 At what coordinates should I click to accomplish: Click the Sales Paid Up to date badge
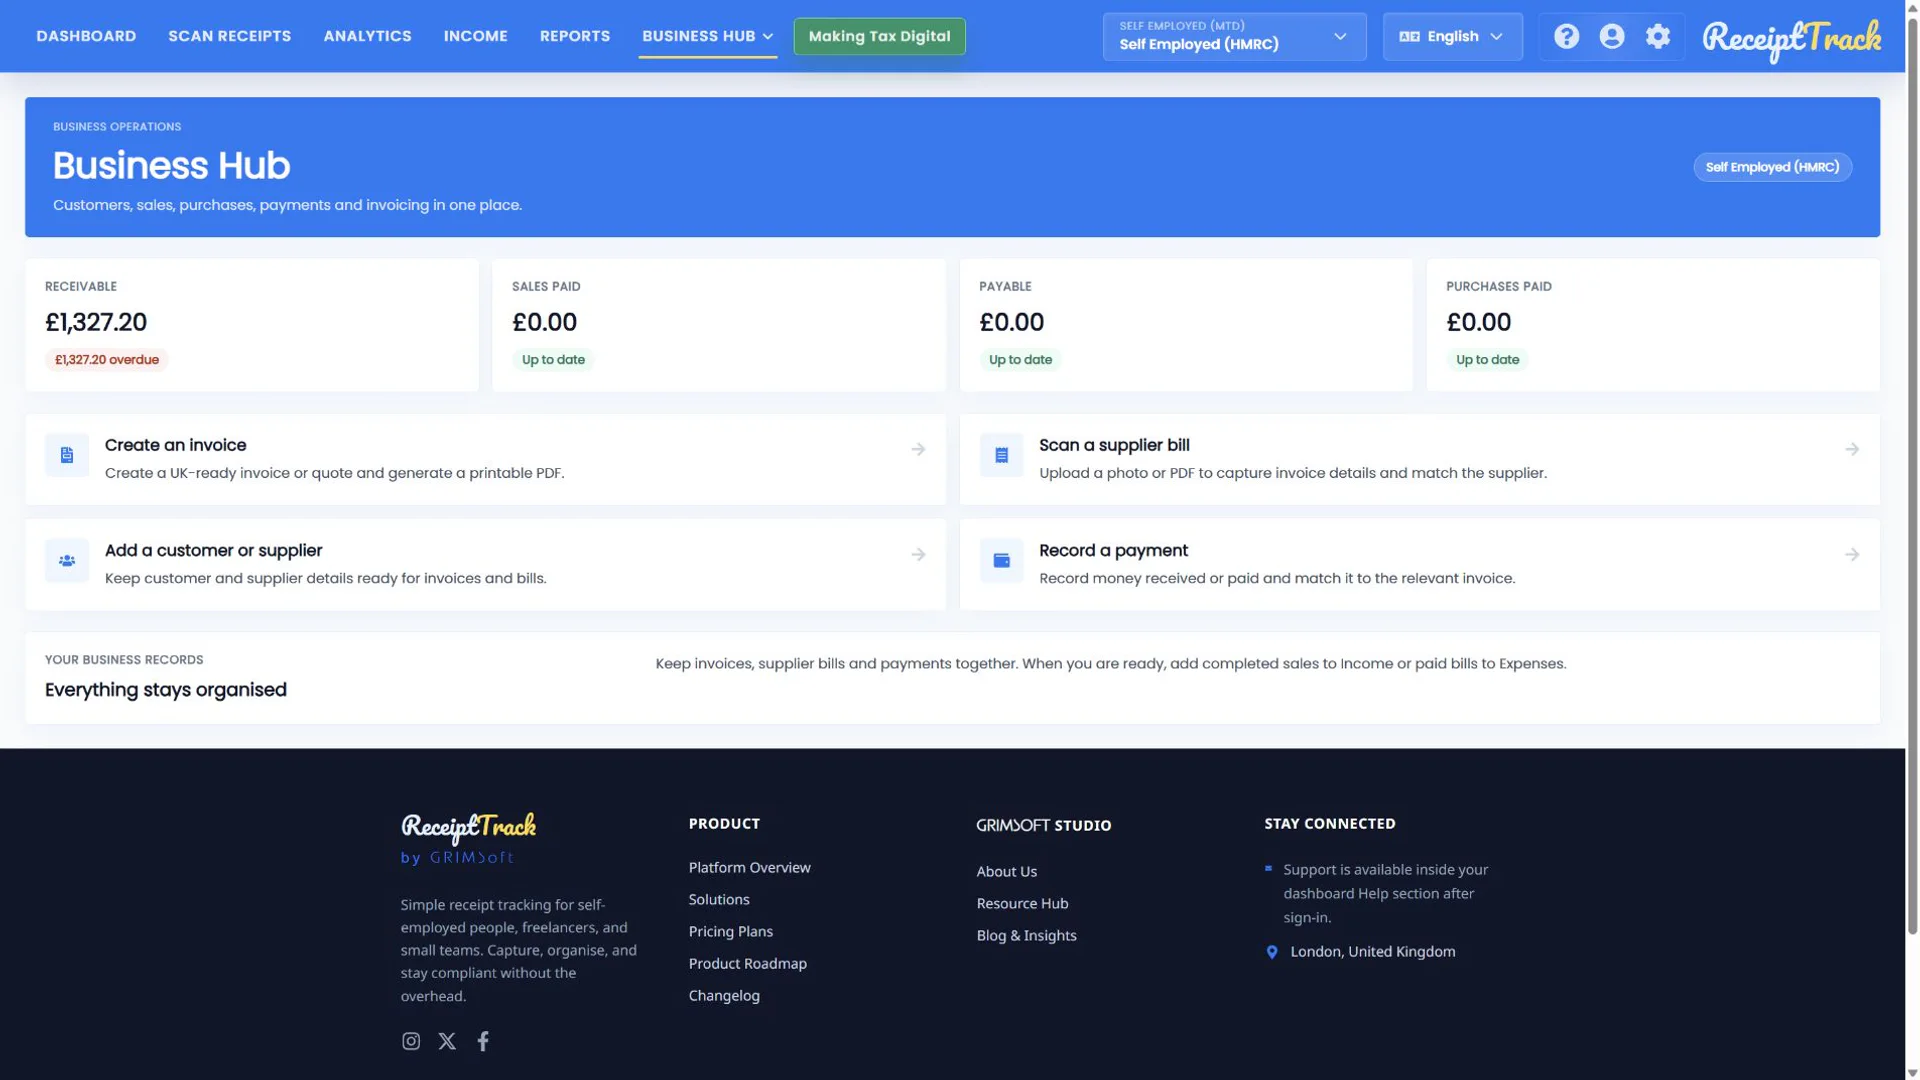click(x=553, y=360)
